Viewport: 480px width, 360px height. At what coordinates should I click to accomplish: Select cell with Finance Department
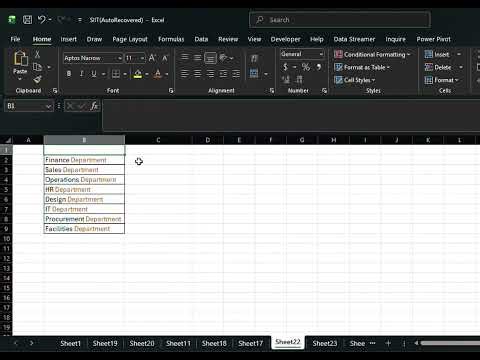tap(84, 160)
